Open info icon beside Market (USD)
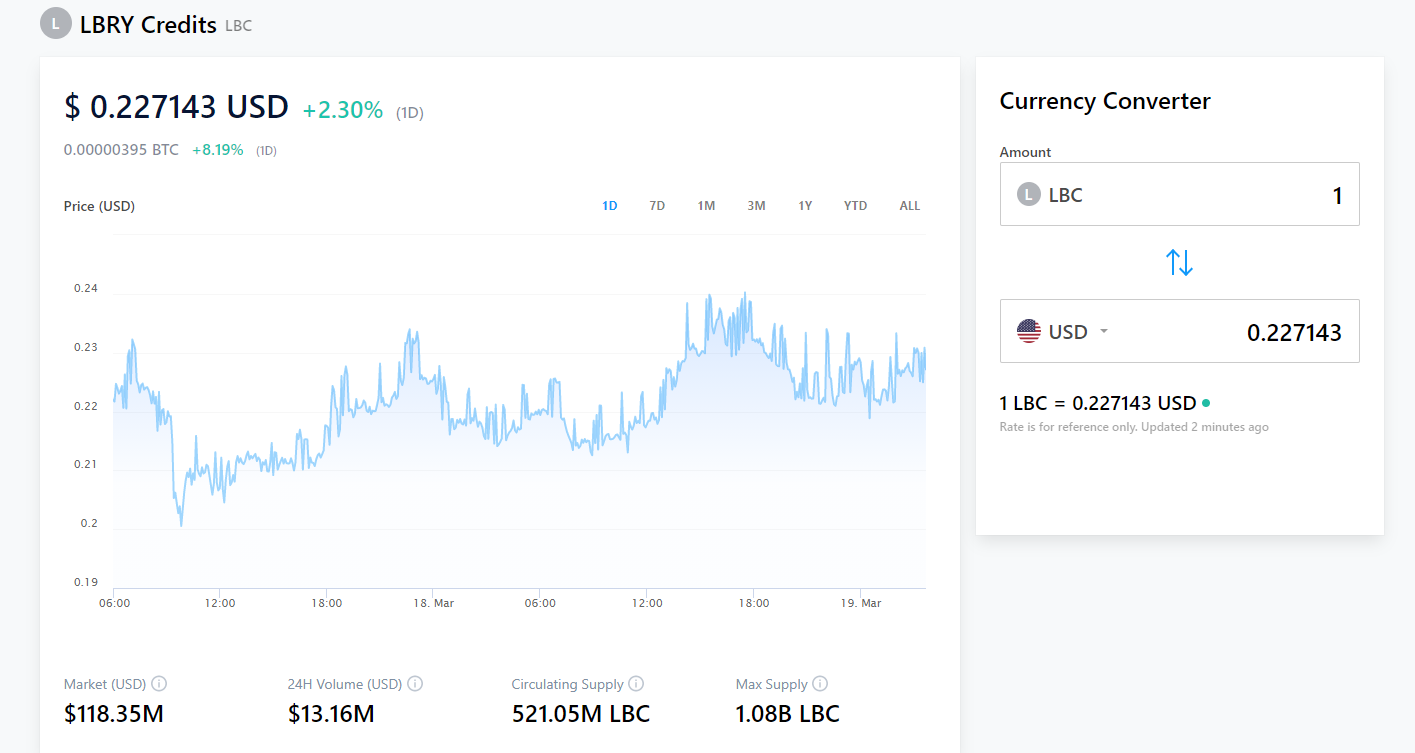The image size is (1415, 753). [159, 684]
